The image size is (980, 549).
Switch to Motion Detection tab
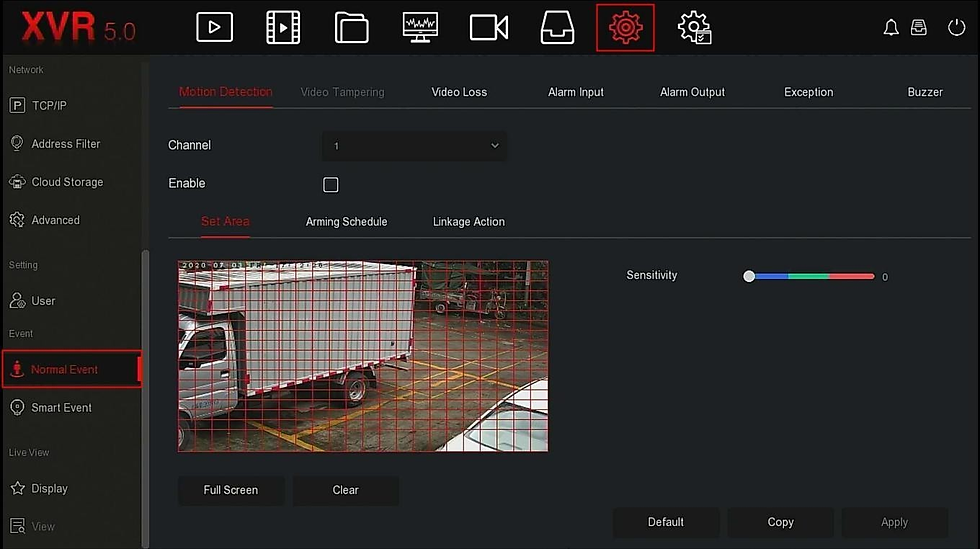[226, 92]
